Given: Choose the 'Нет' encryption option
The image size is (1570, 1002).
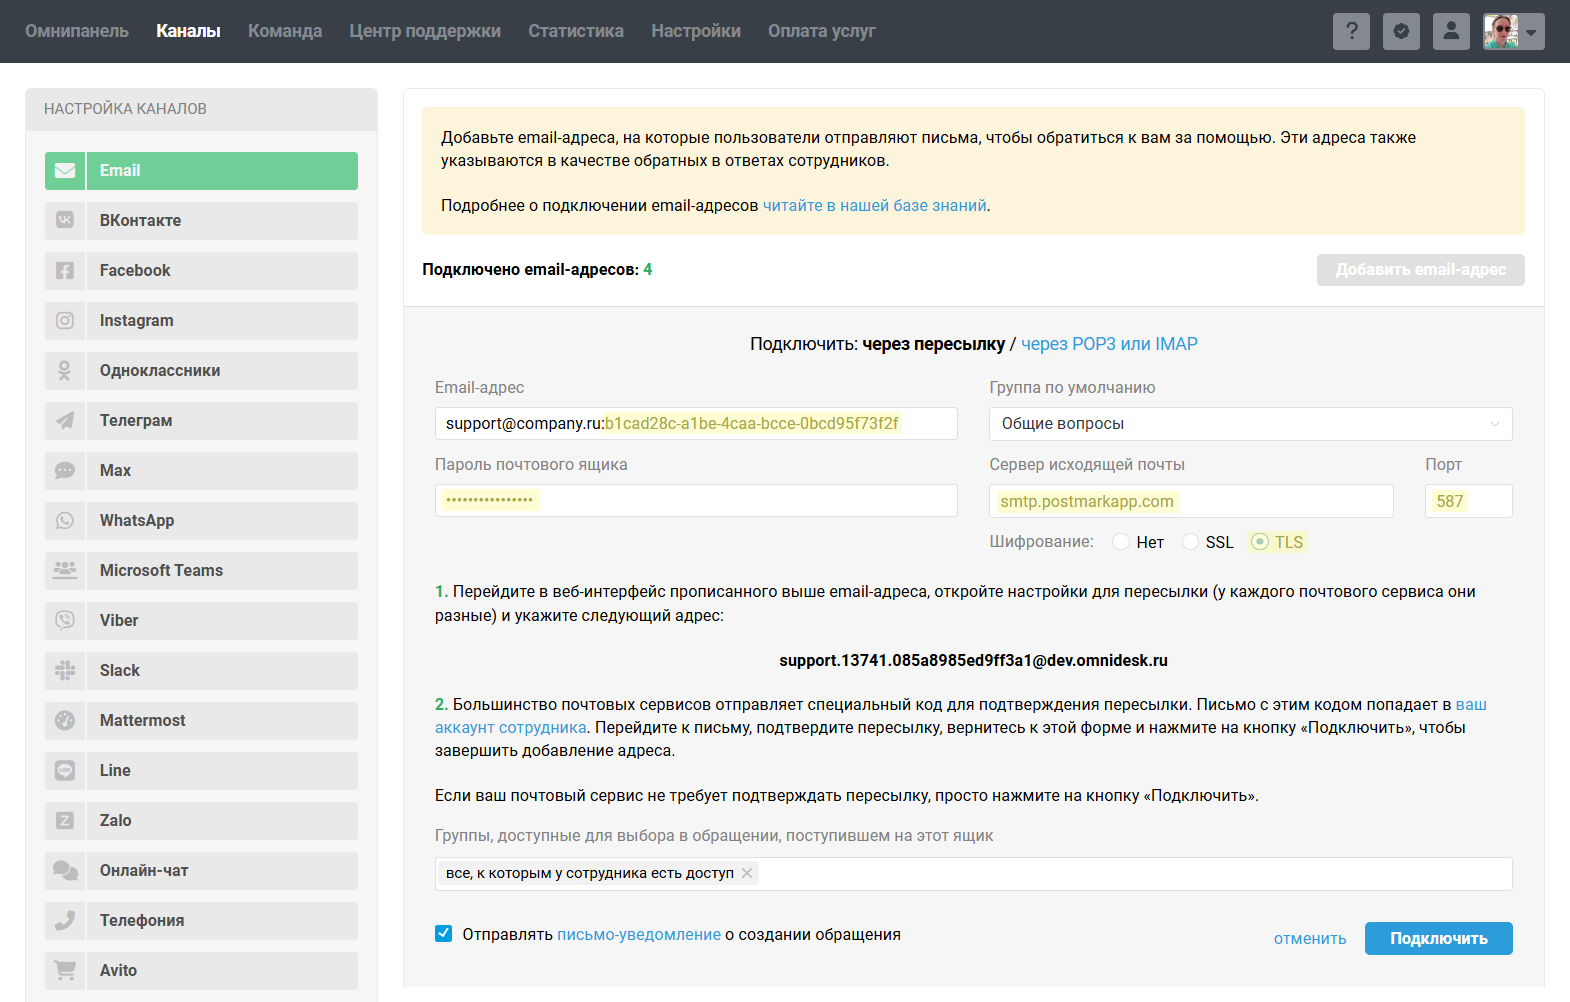Looking at the screenshot, I should click(1121, 542).
